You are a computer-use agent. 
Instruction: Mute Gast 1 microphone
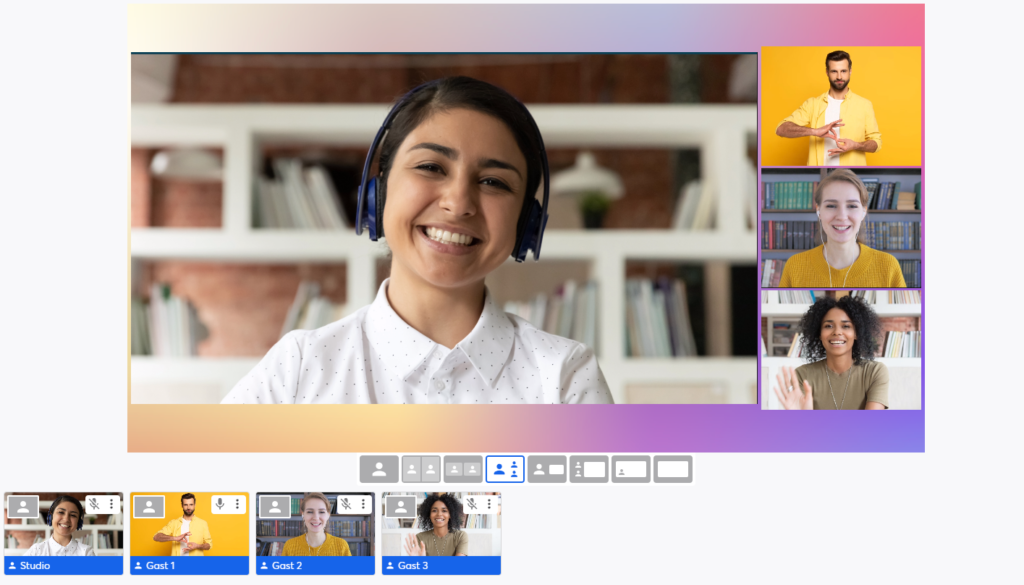(x=220, y=505)
